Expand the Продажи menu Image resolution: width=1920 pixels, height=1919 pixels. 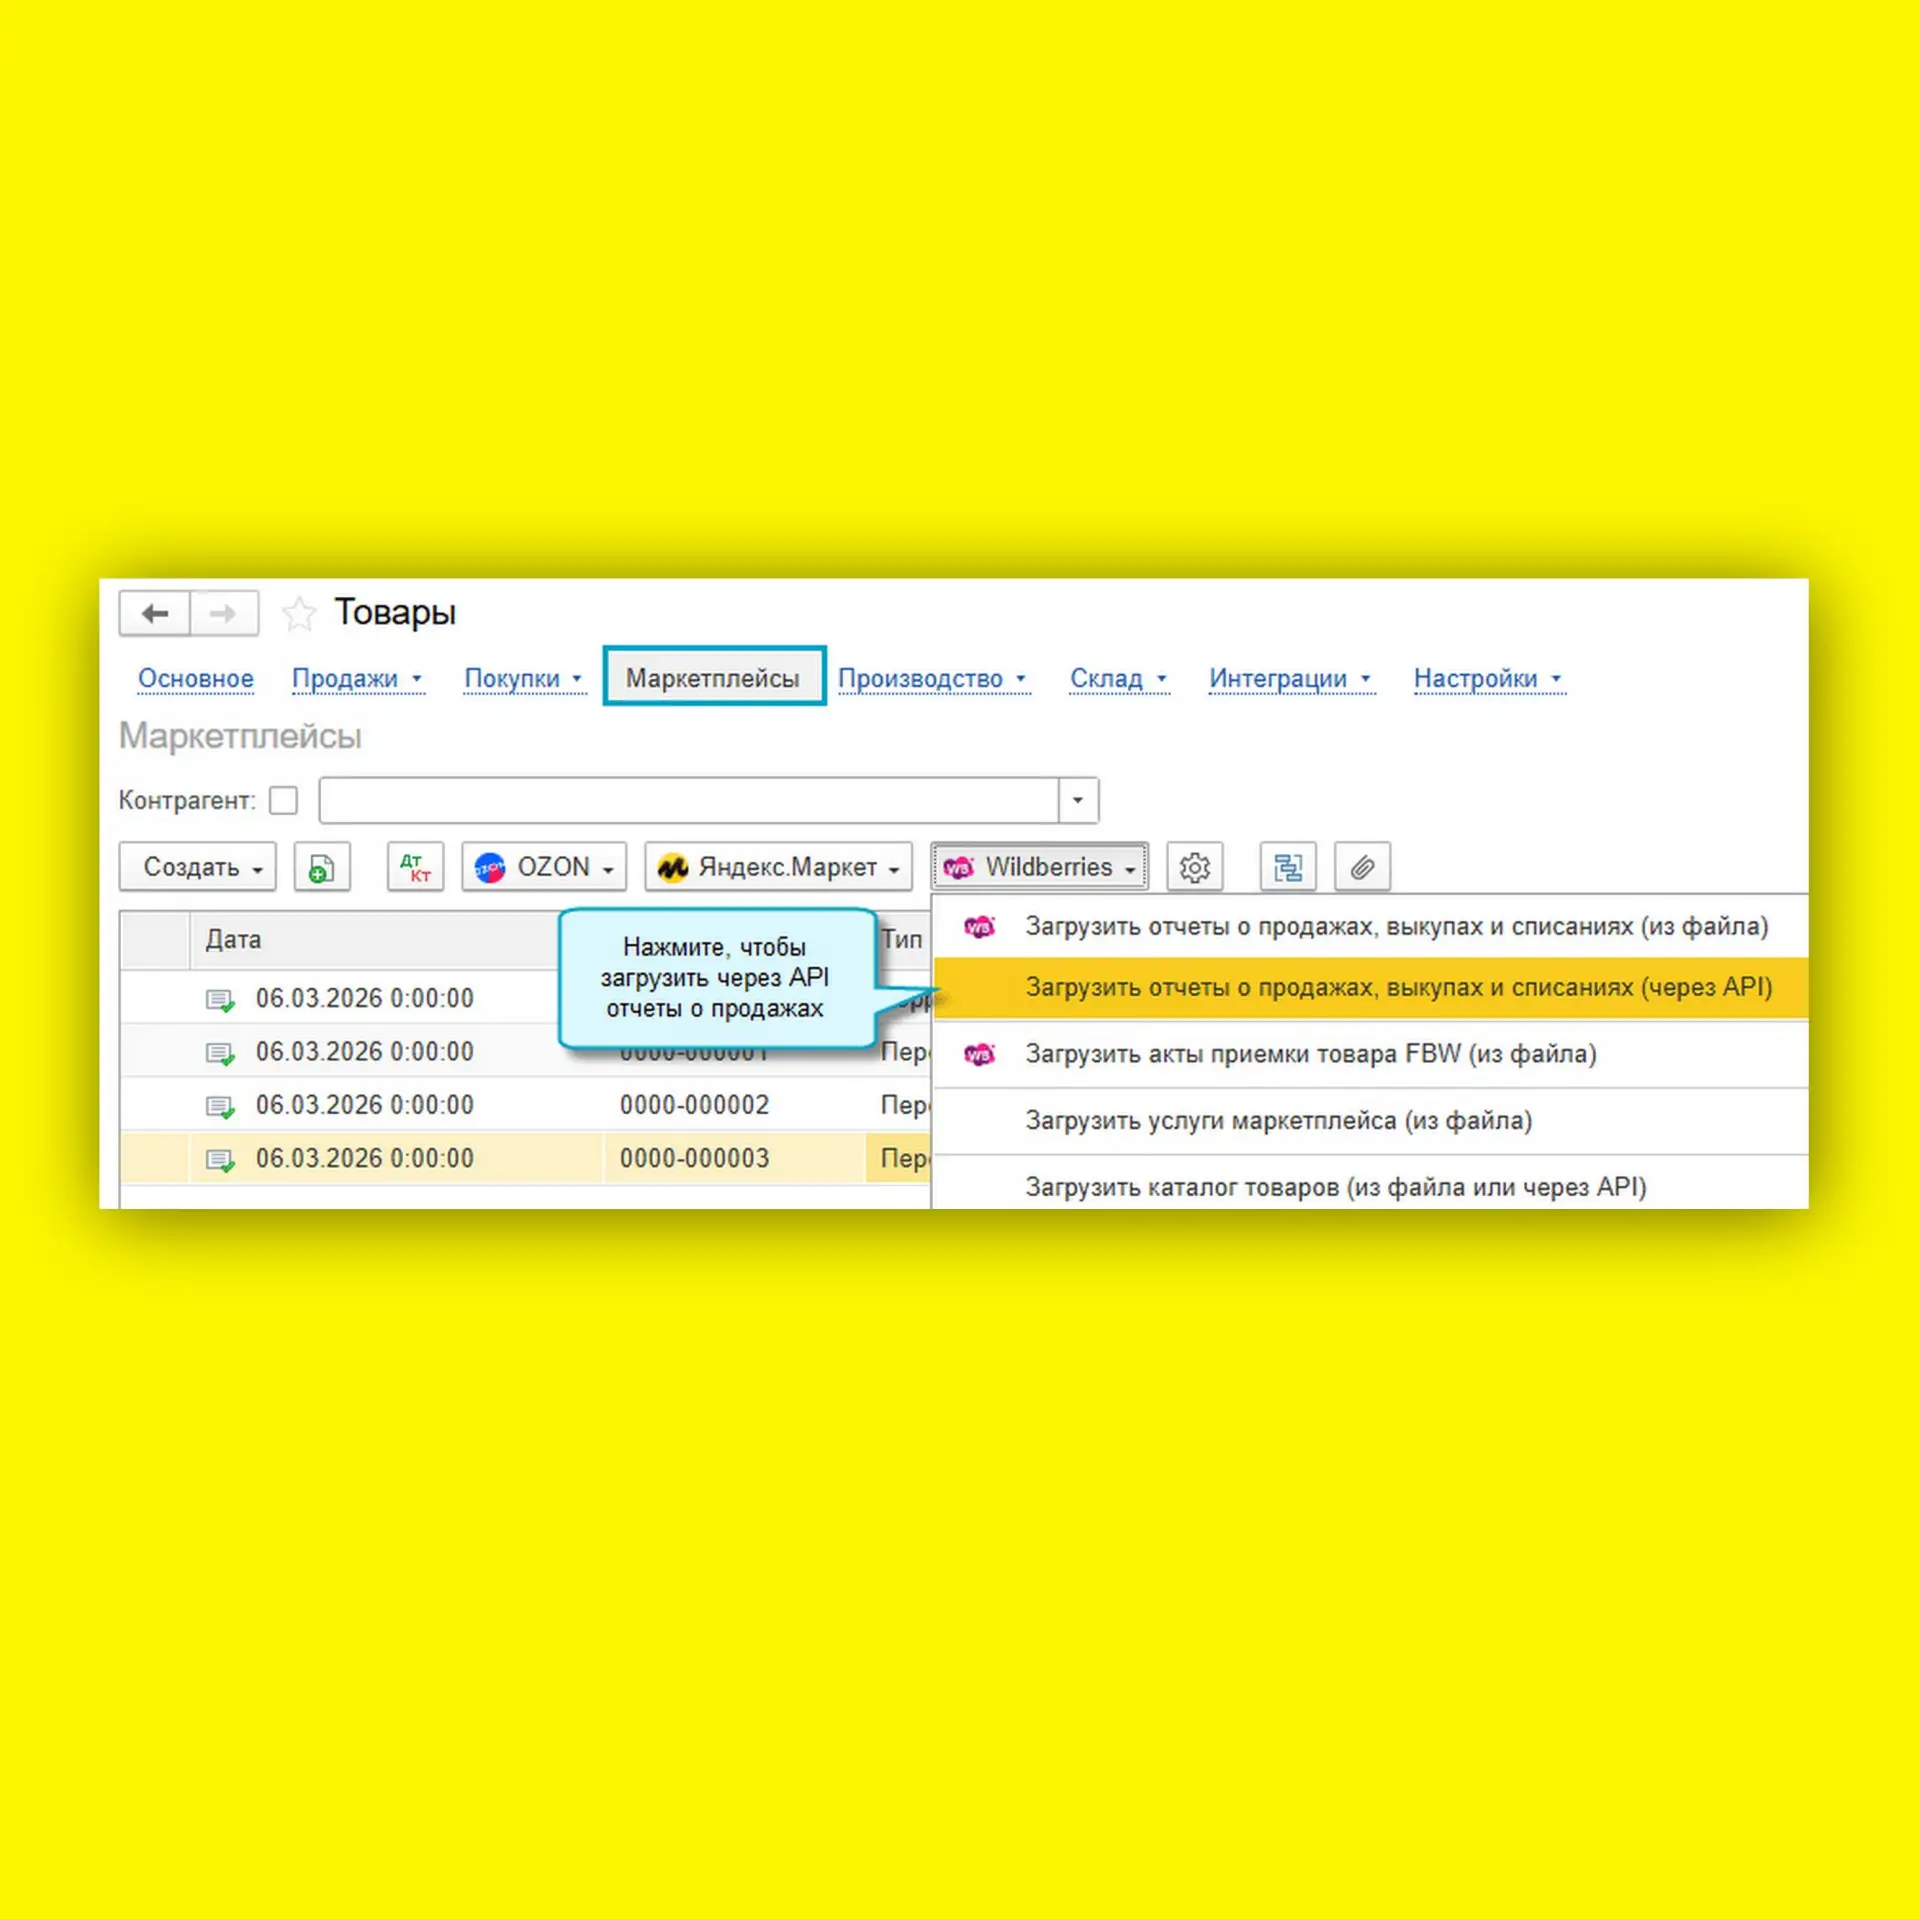357,679
